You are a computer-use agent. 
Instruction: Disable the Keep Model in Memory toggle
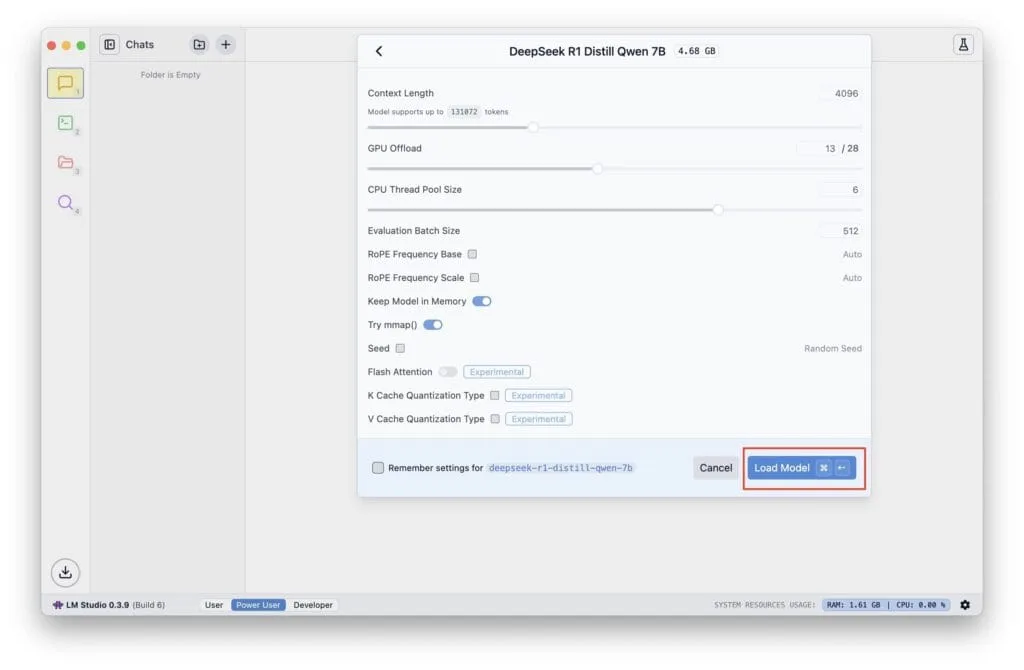481,301
